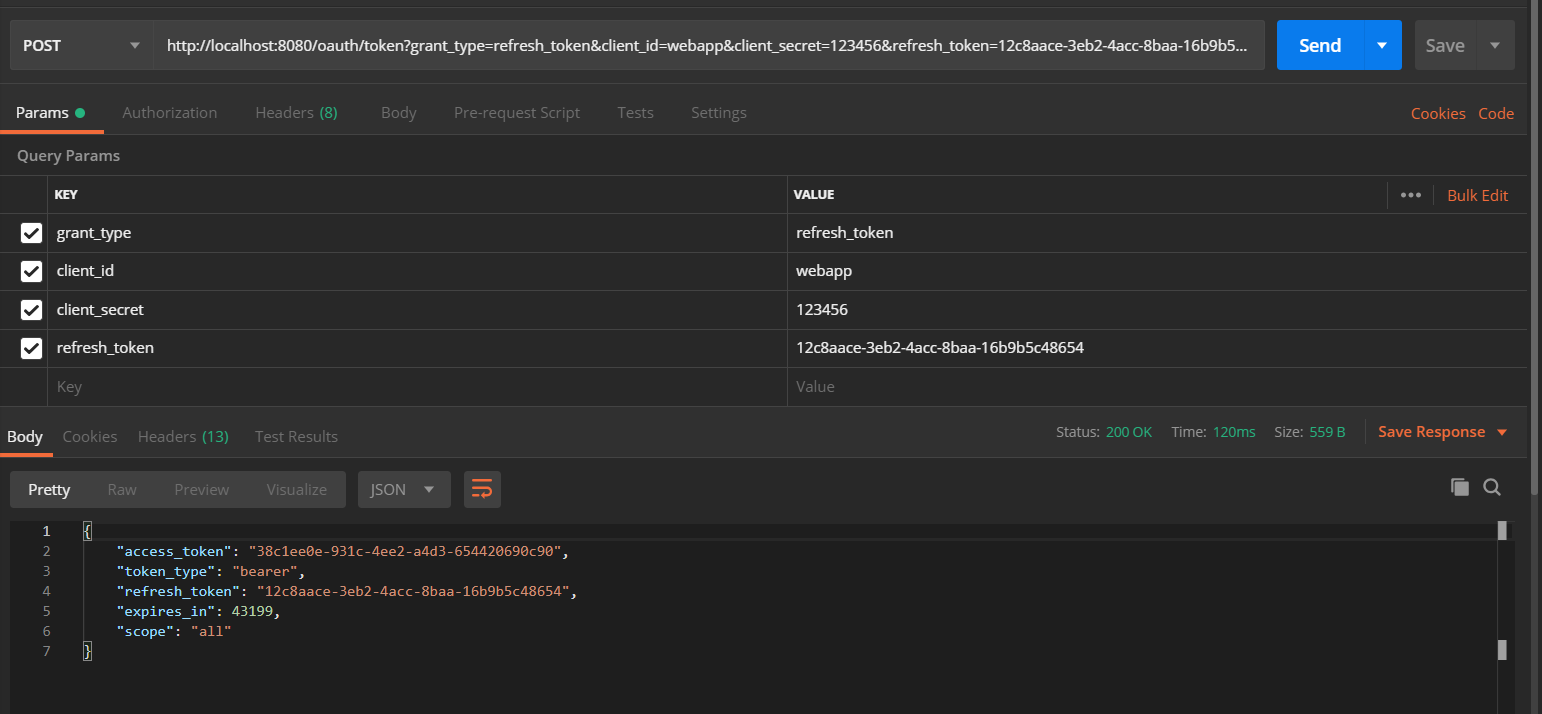Uncheck the client_secret parameter
This screenshot has height=714, width=1542.
tap(31, 310)
